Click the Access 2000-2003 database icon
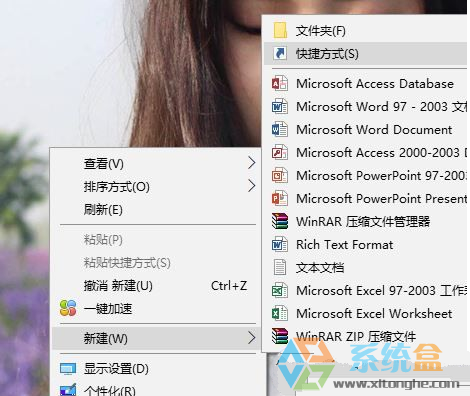 click(x=280, y=153)
